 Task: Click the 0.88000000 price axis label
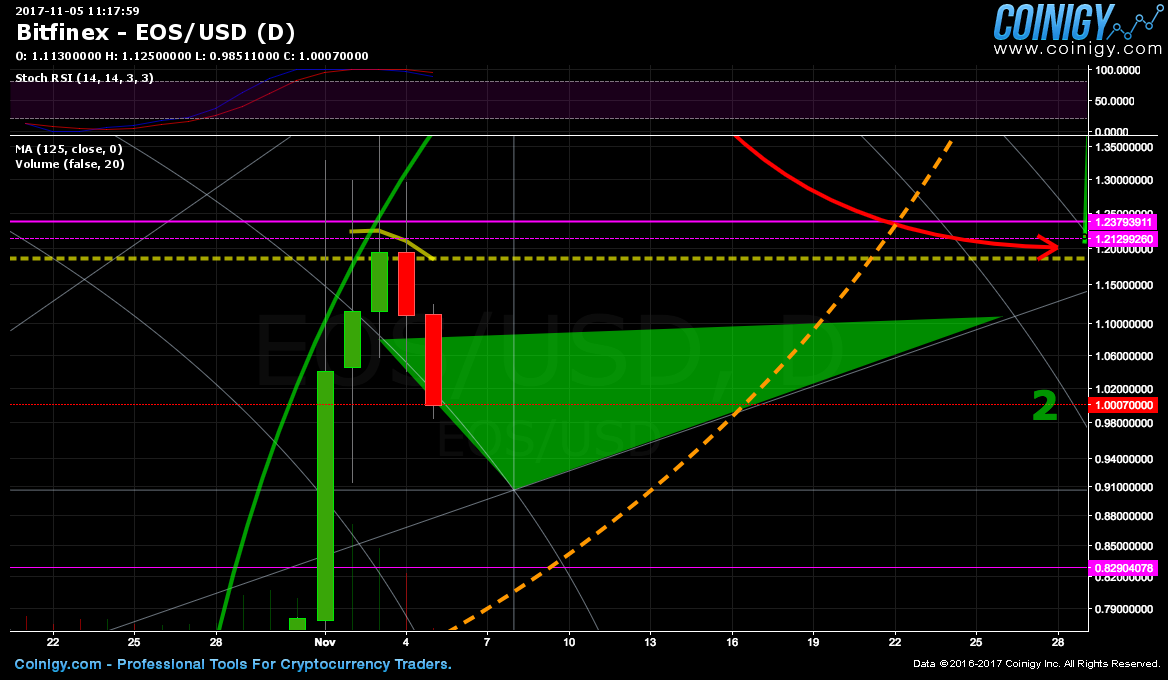[x=1124, y=516]
